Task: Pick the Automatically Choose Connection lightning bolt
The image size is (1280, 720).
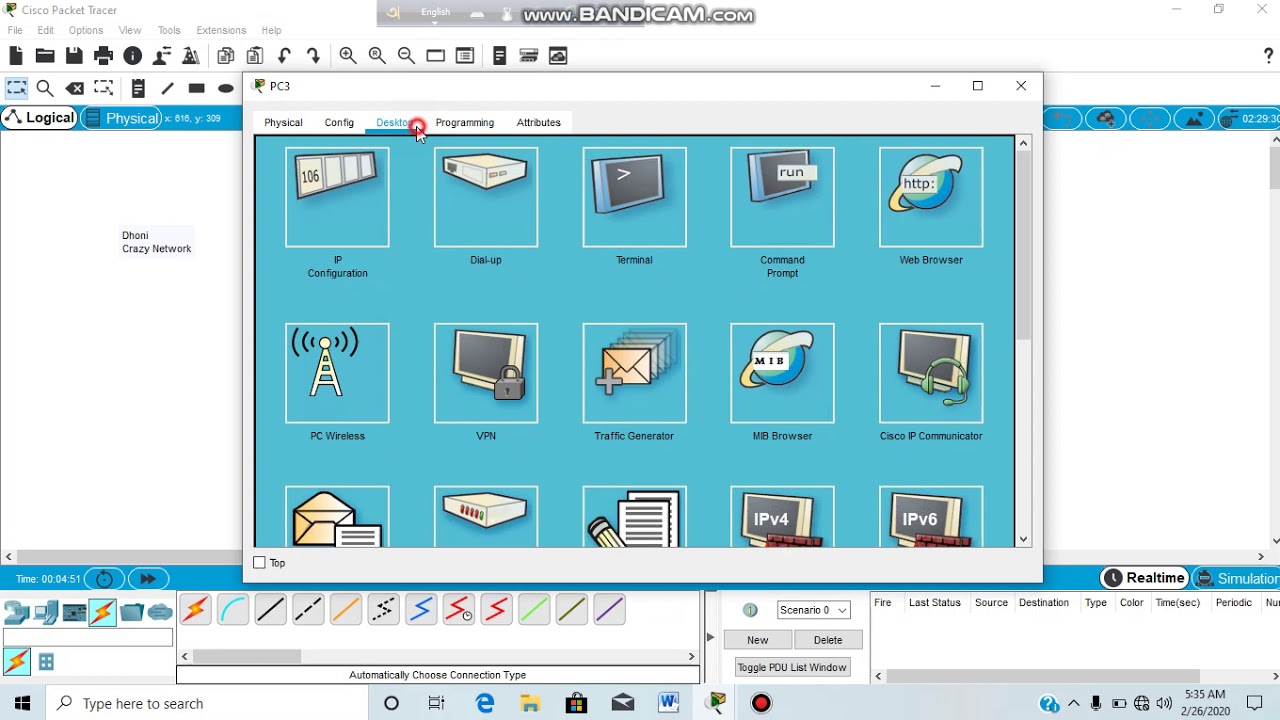Action: pyautogui.click(x=195, y=609)
